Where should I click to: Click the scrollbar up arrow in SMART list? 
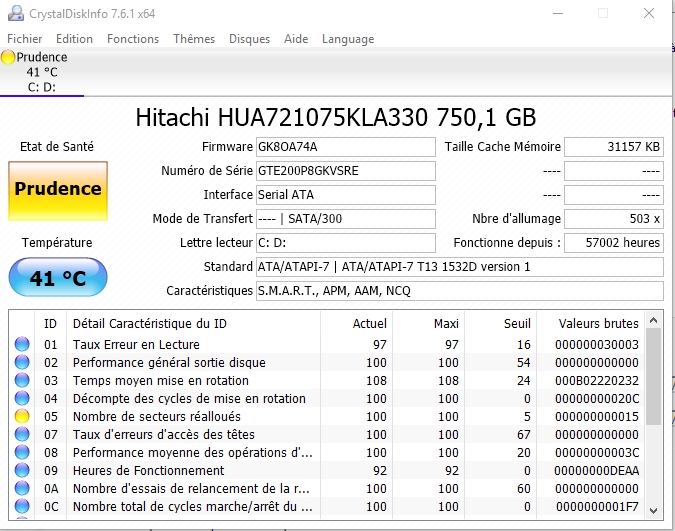pos(653,320)
